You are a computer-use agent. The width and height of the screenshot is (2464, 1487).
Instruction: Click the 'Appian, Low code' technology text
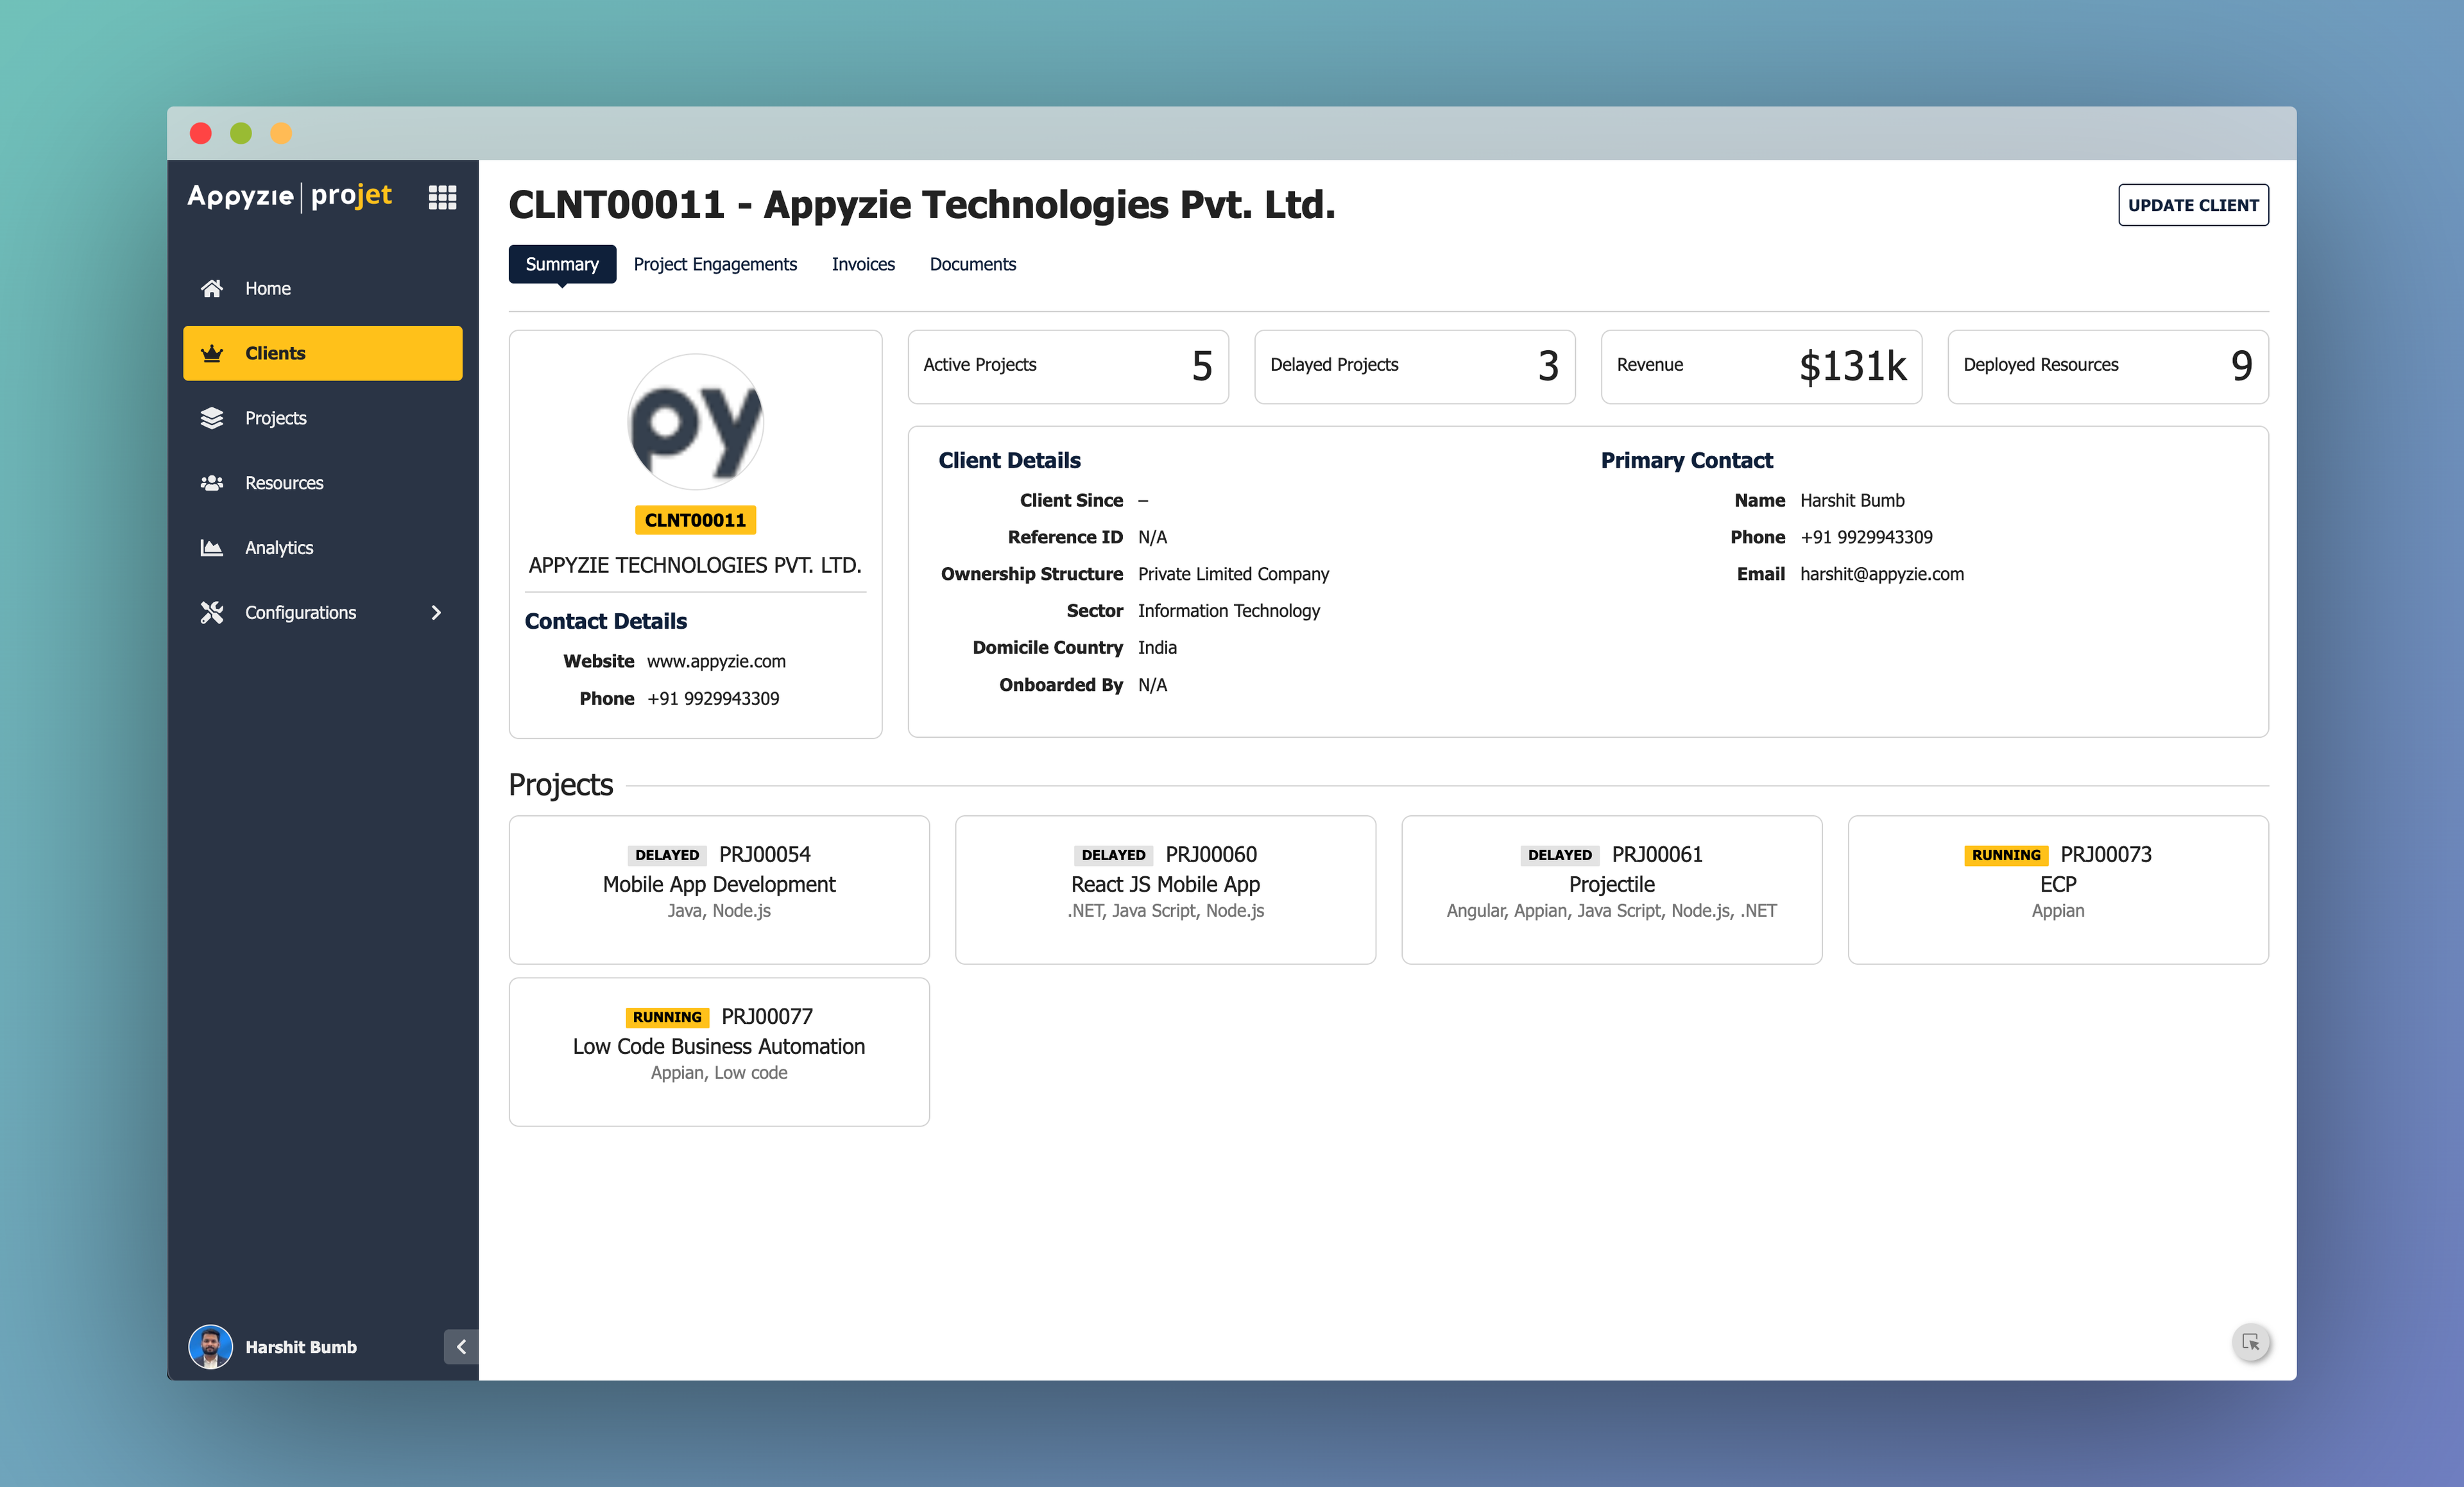[719, 1073]
